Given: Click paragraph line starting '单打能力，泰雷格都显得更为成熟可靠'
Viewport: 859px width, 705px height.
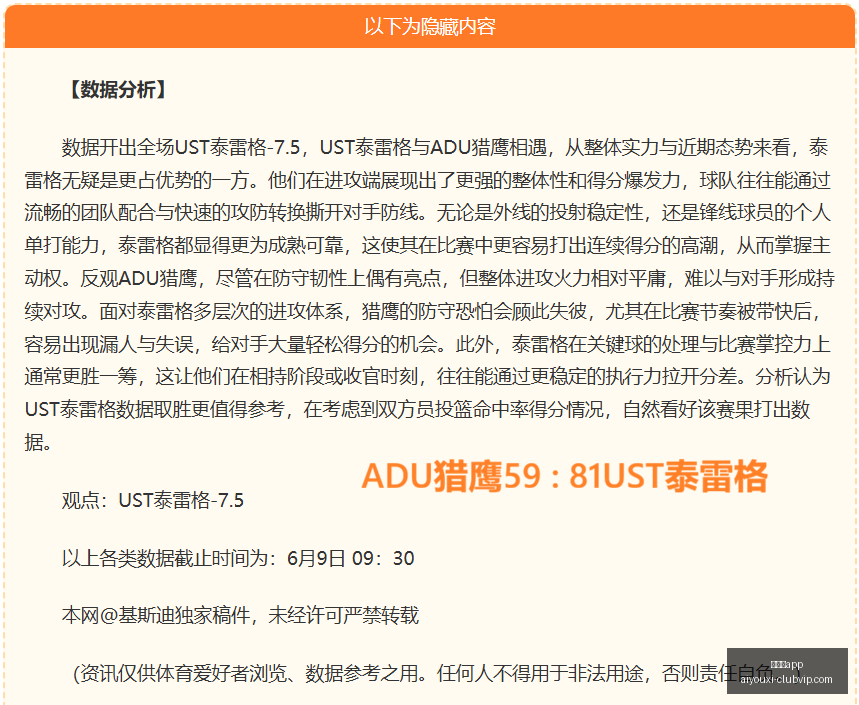Looking at the screenshot, I should tap(428, 246).
